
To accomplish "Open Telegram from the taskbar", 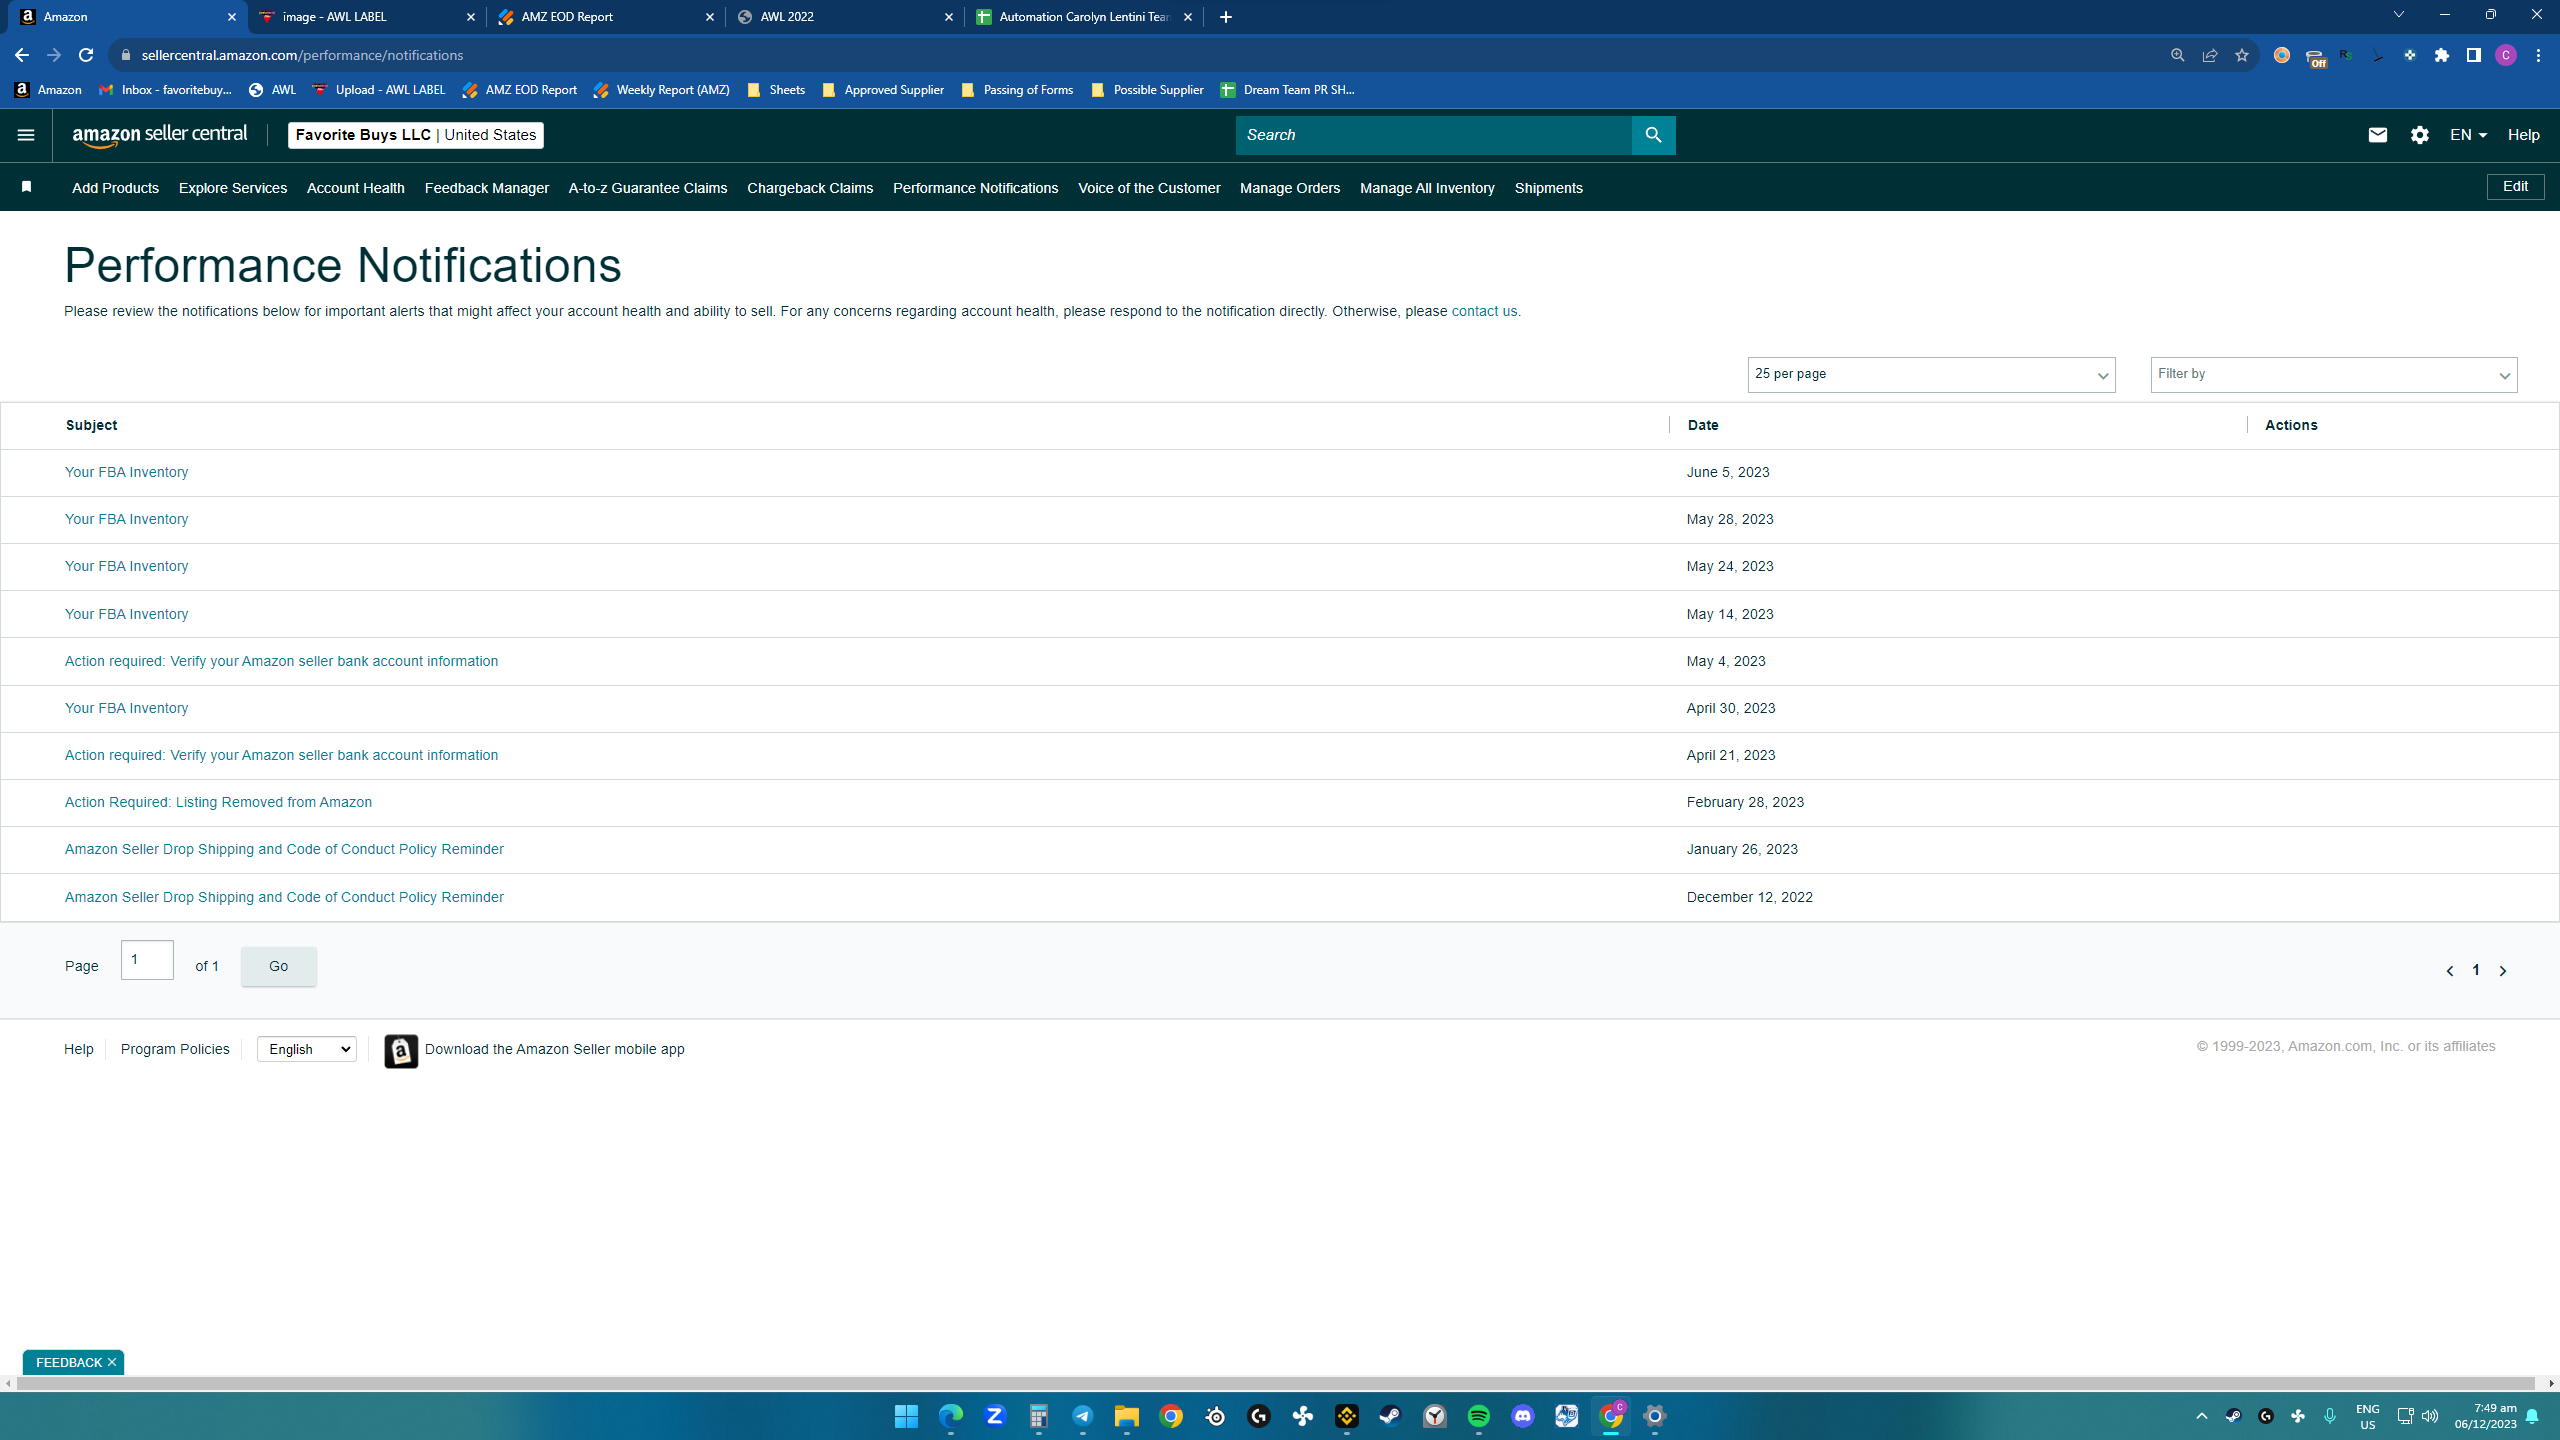I will (x=1082, y=1416).
